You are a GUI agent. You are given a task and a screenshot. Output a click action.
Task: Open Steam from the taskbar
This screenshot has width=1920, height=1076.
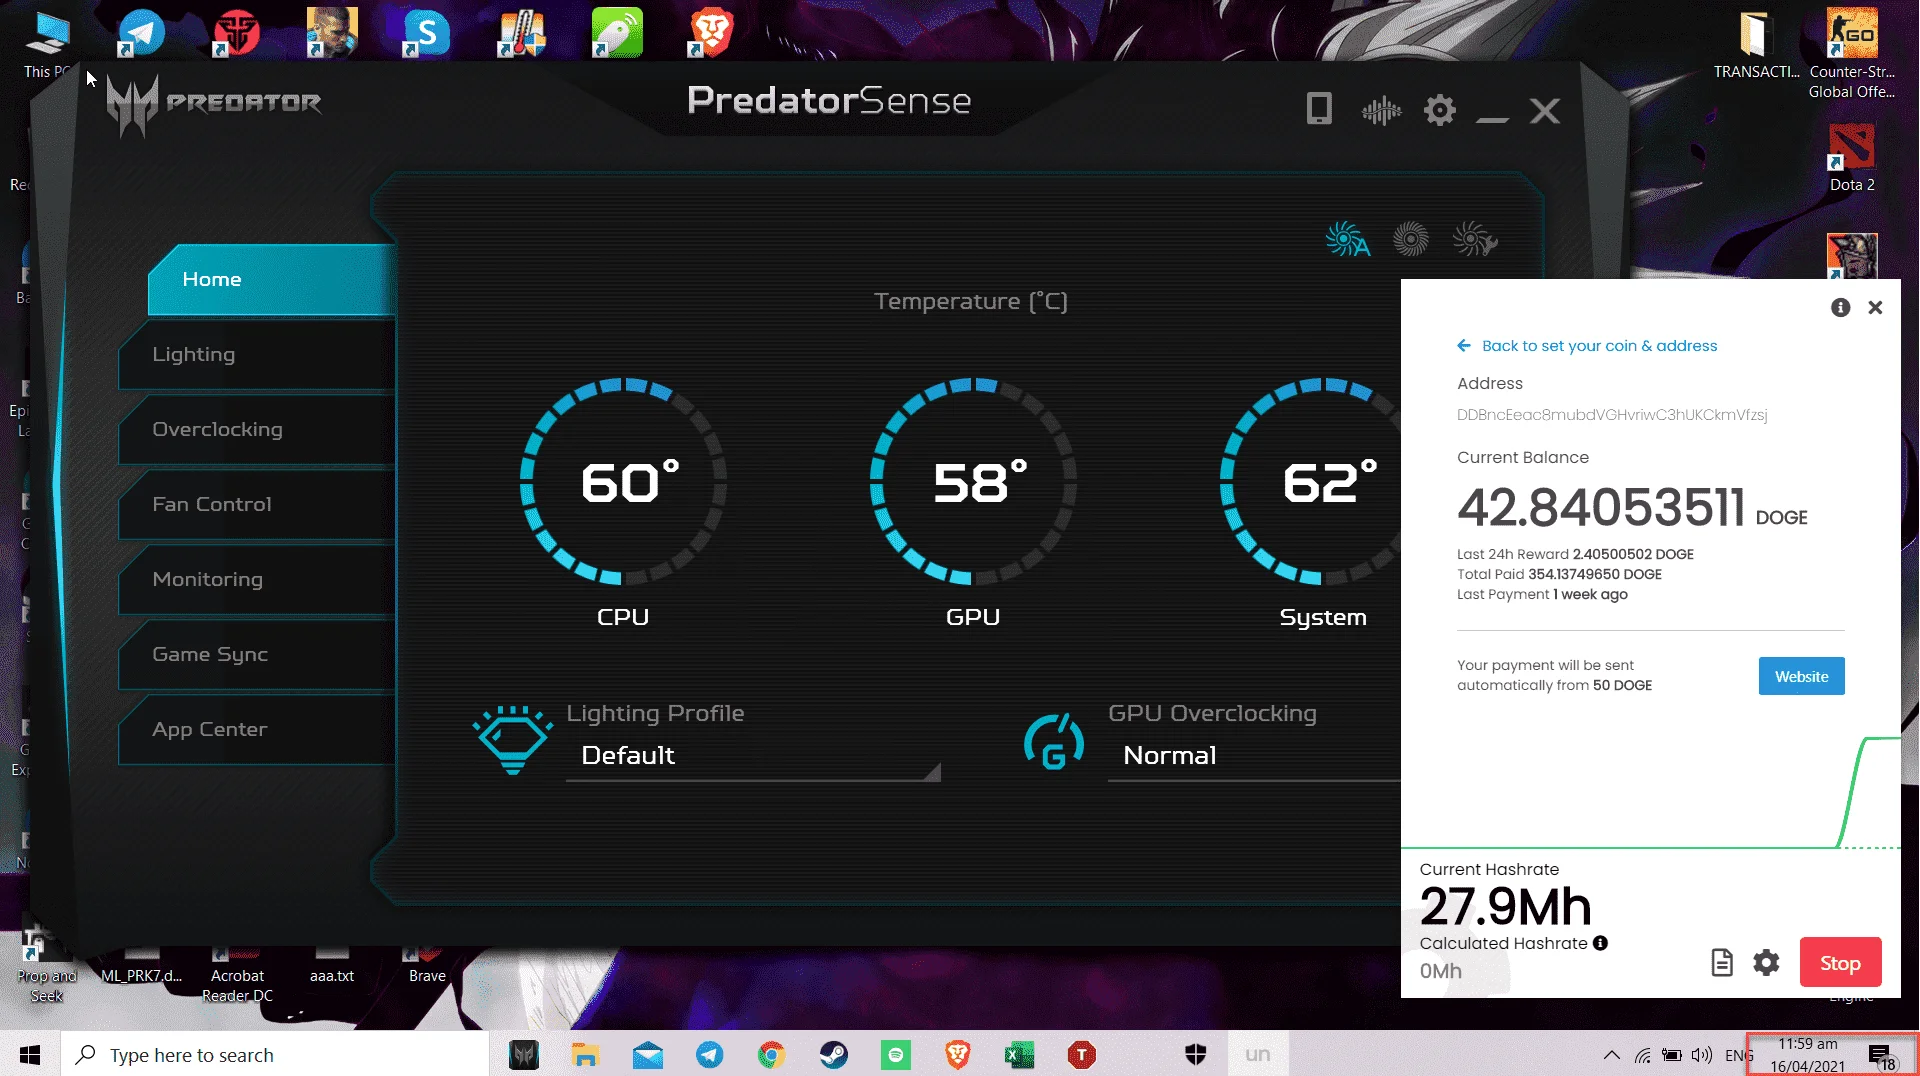(833, 1054)
